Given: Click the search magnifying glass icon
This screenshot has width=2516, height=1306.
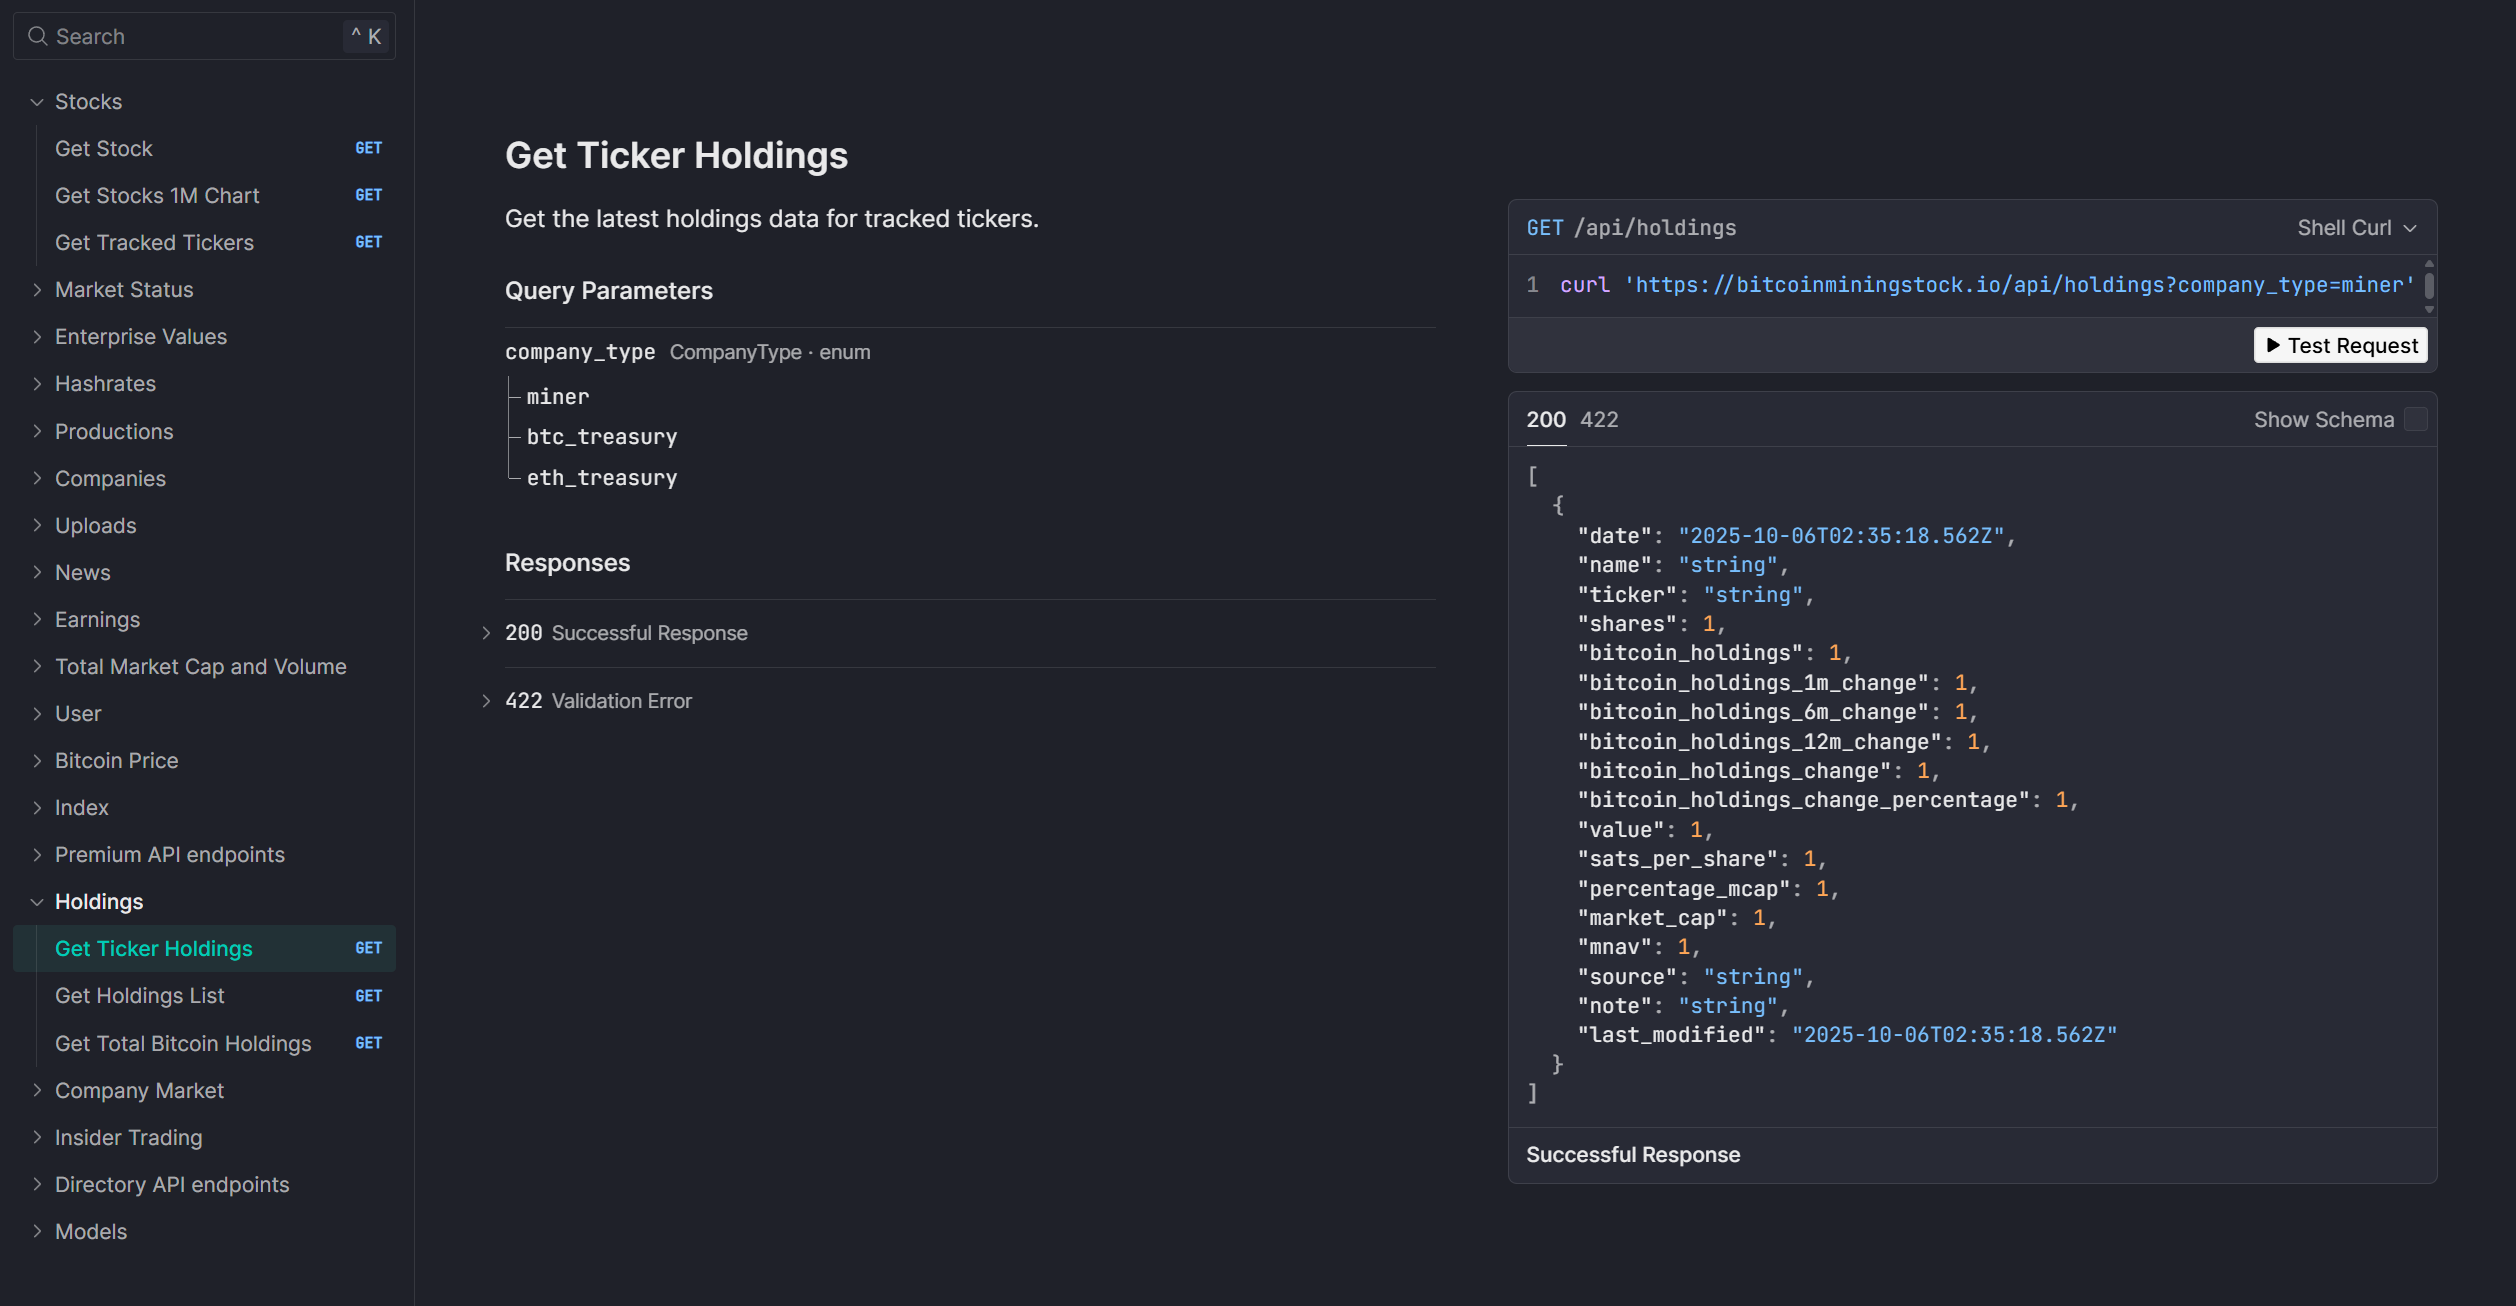Looking at the screenshot, I should click(38, 36).
